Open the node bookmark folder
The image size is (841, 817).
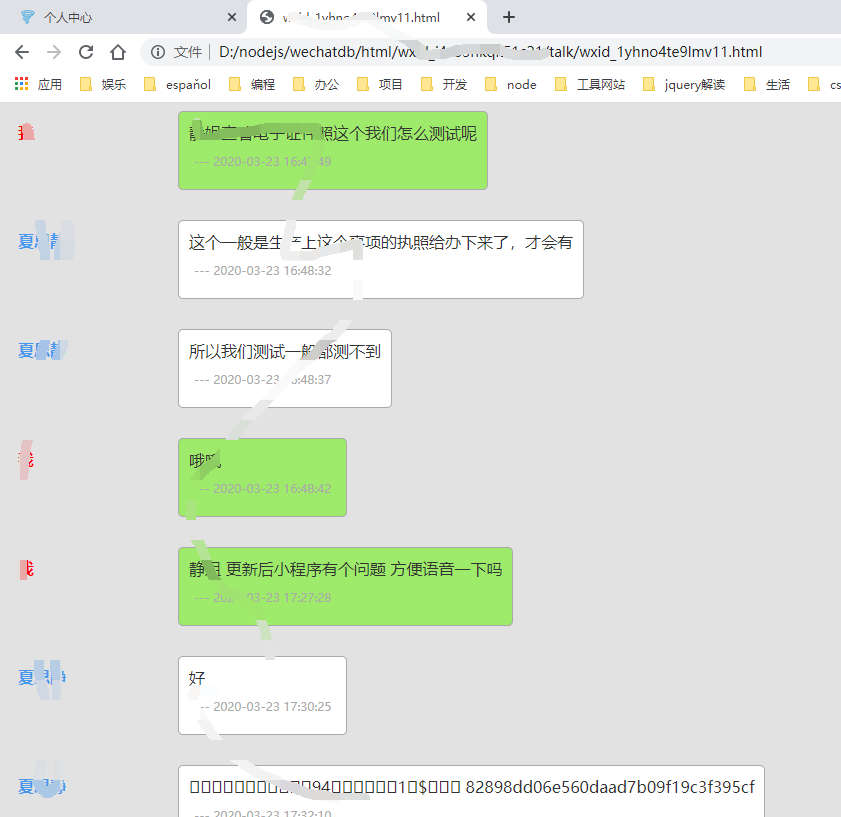pyautogui.click(x=510, y=84)
